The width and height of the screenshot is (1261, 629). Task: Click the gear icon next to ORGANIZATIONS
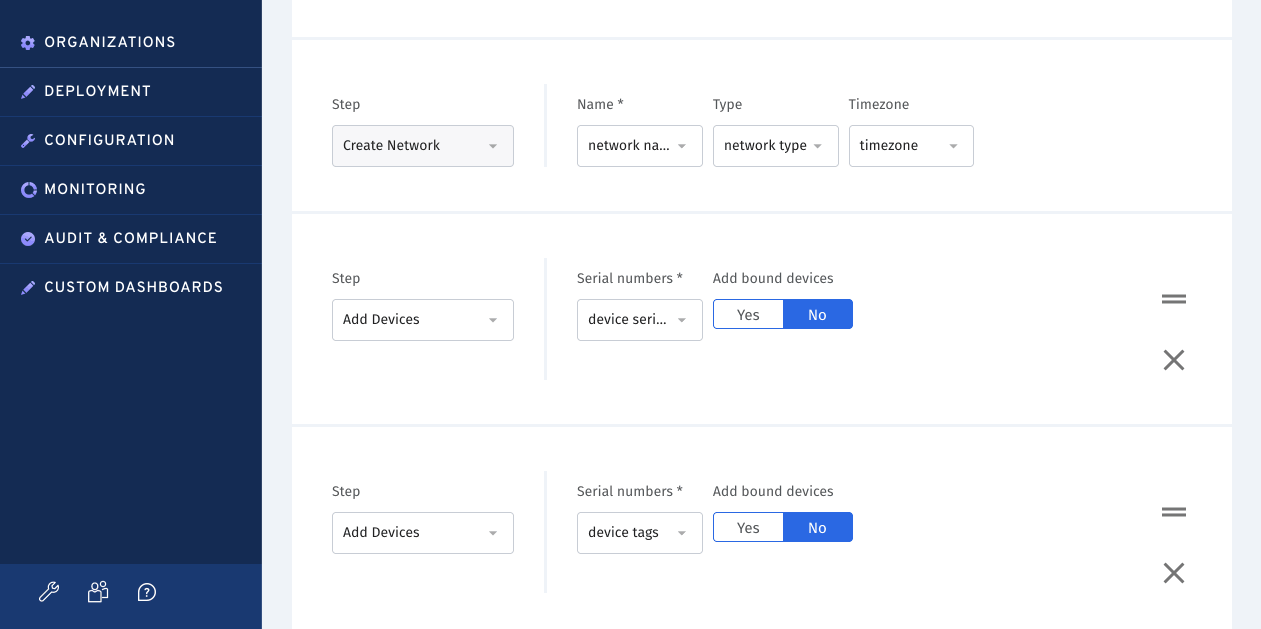(28, 42)
